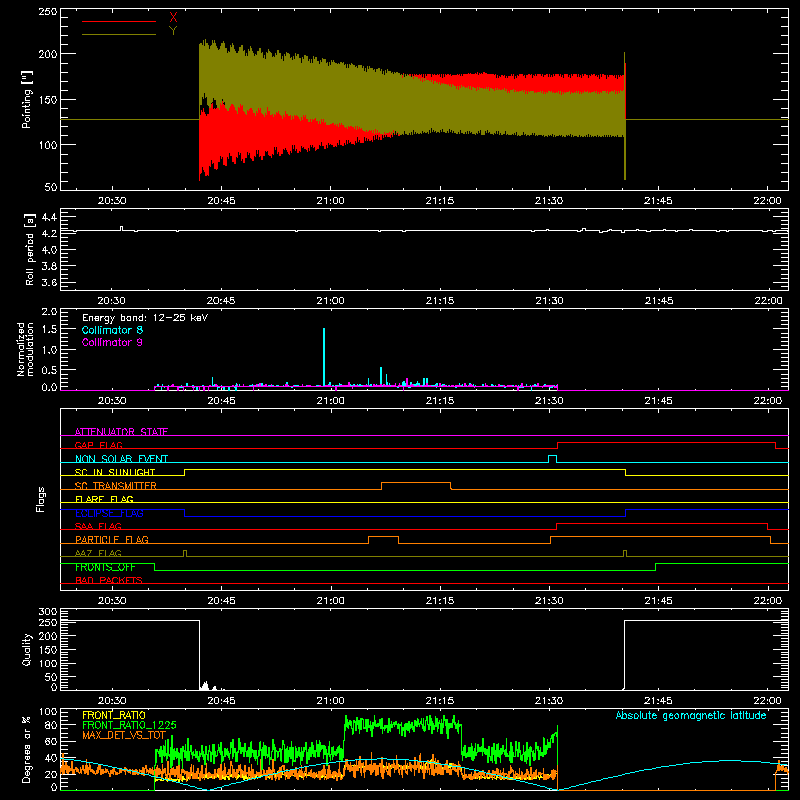This screenshot has width=800, height=800.
Task: Click the Collimator 9 legend entry
Action: coord(112,342)
